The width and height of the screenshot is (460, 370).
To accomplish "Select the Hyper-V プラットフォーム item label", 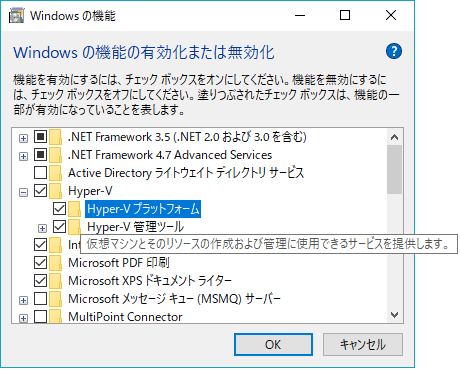I will [143, 209].
